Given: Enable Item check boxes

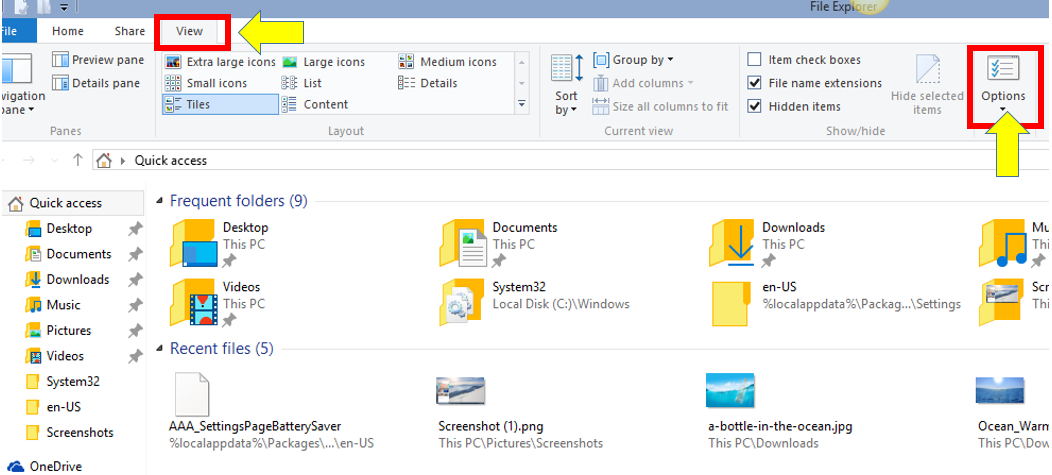Looking at the screenshot, I should pos(755,60).
